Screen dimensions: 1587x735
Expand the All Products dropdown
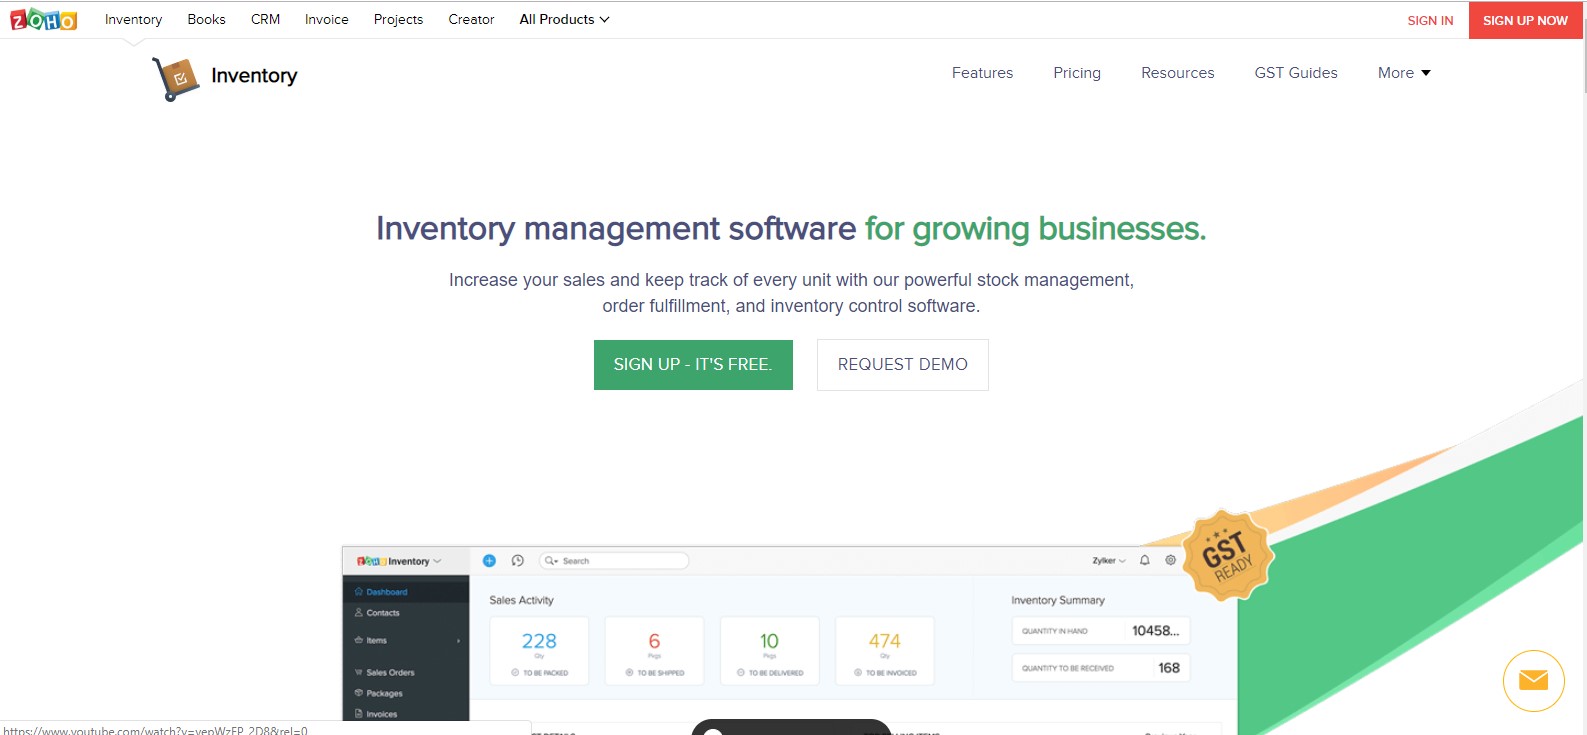[x=564, y=19]
